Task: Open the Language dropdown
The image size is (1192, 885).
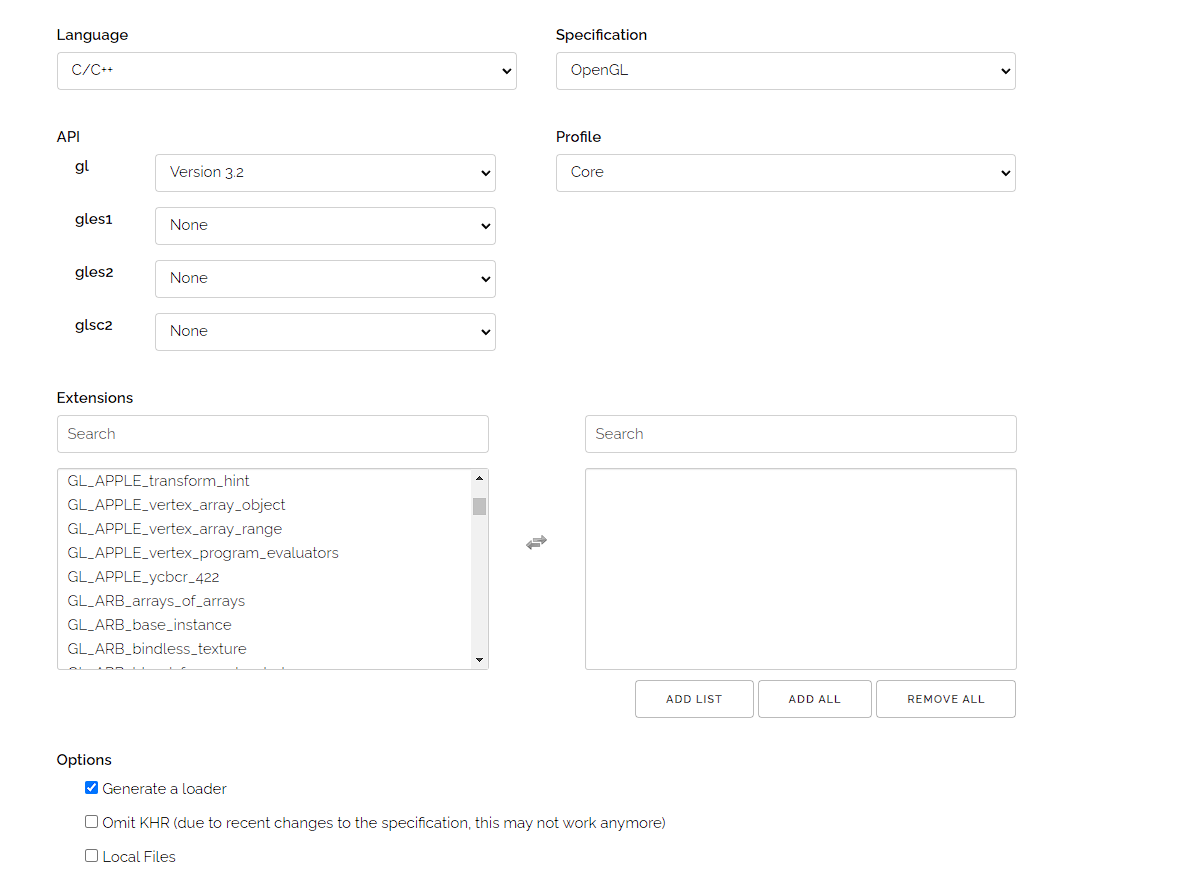Action: 286,71
